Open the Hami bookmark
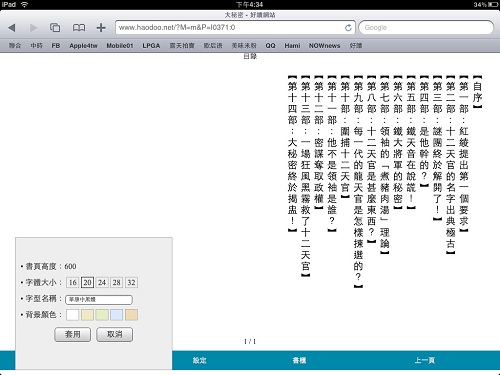The height and width of the screenshot is (375, 500). (x=292, y=46)
